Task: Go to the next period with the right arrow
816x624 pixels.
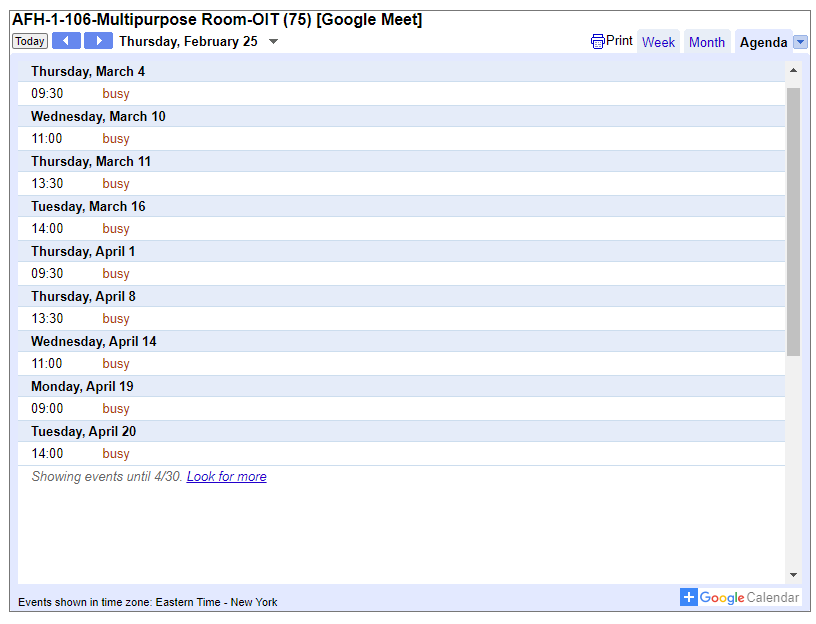Action: [x=98, y=41]
